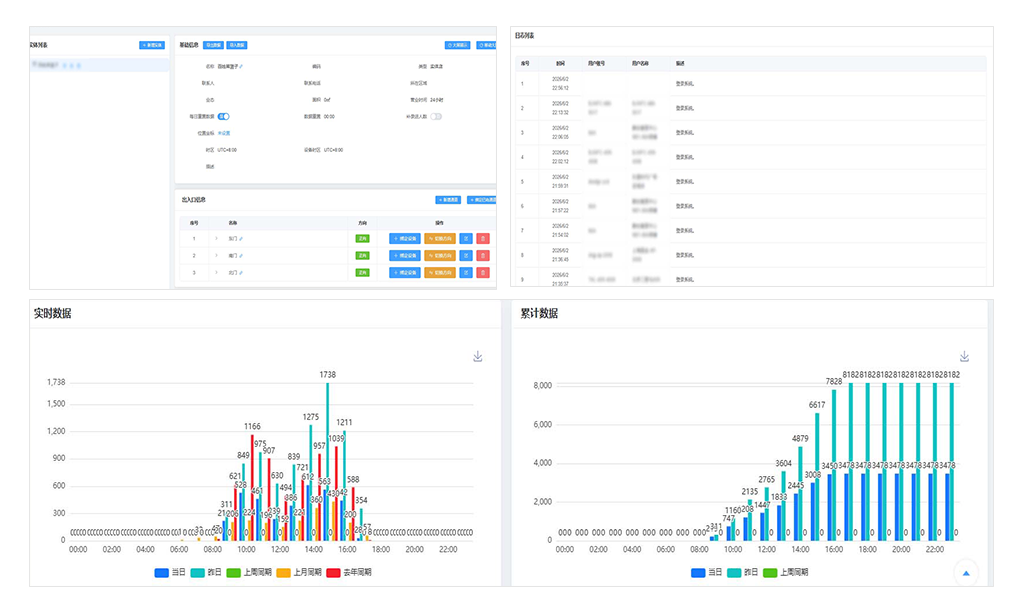
Task: Edit the second entrance row with blue icon
Action: (466, 256)
